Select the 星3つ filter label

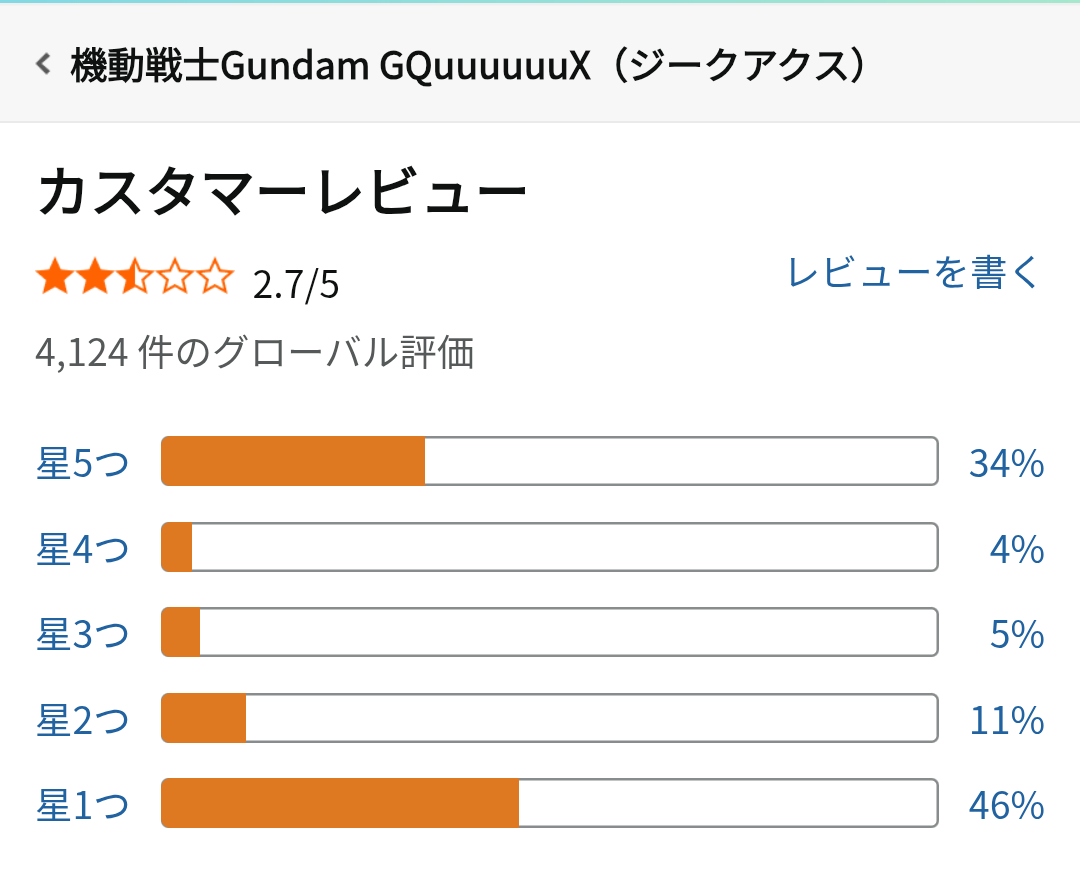tap(83, 635)
